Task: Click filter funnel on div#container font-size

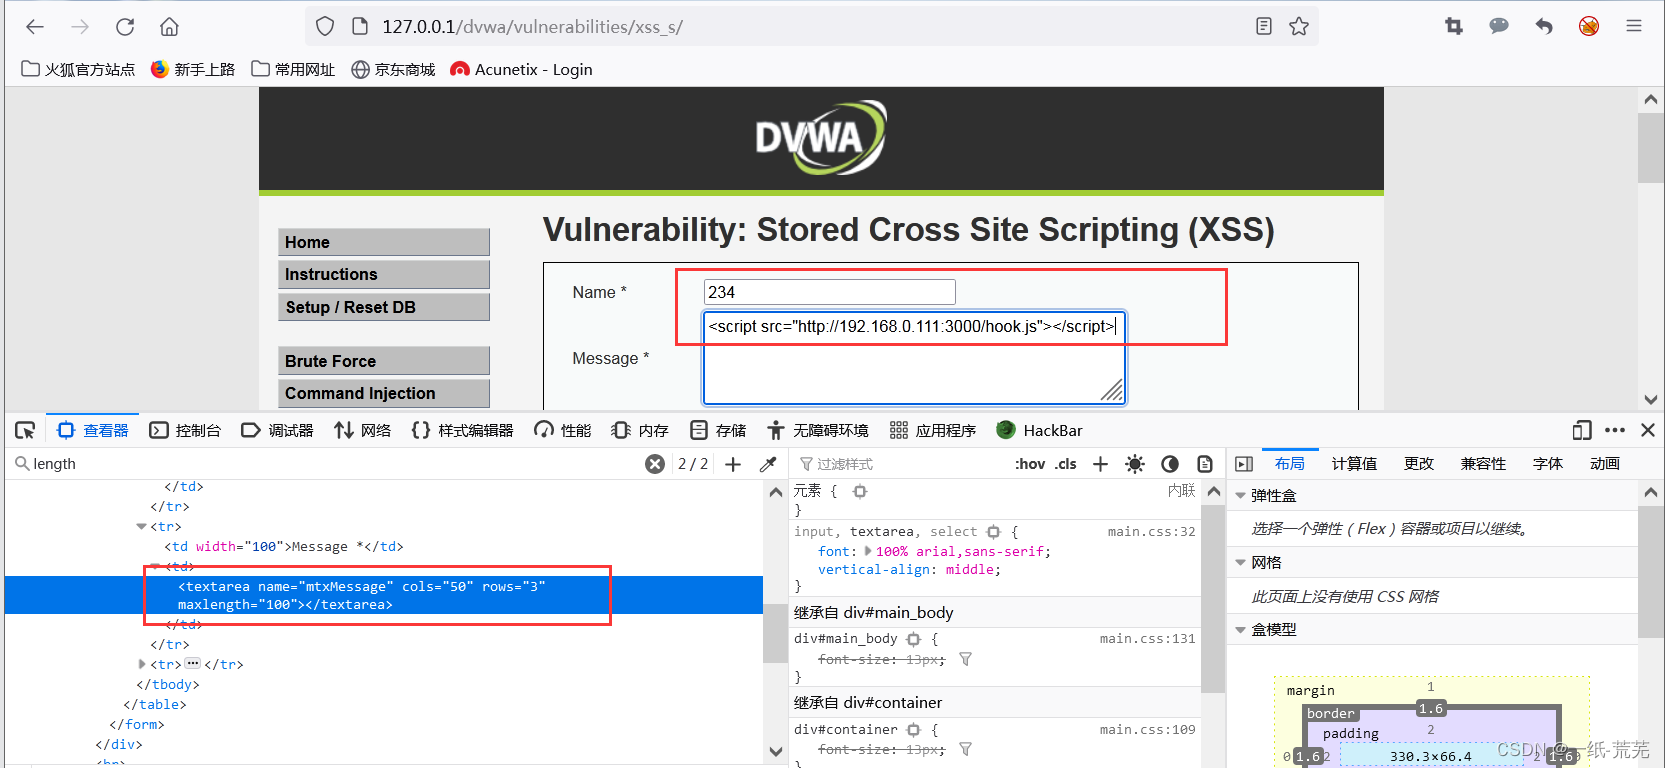Action: (965, 749)
